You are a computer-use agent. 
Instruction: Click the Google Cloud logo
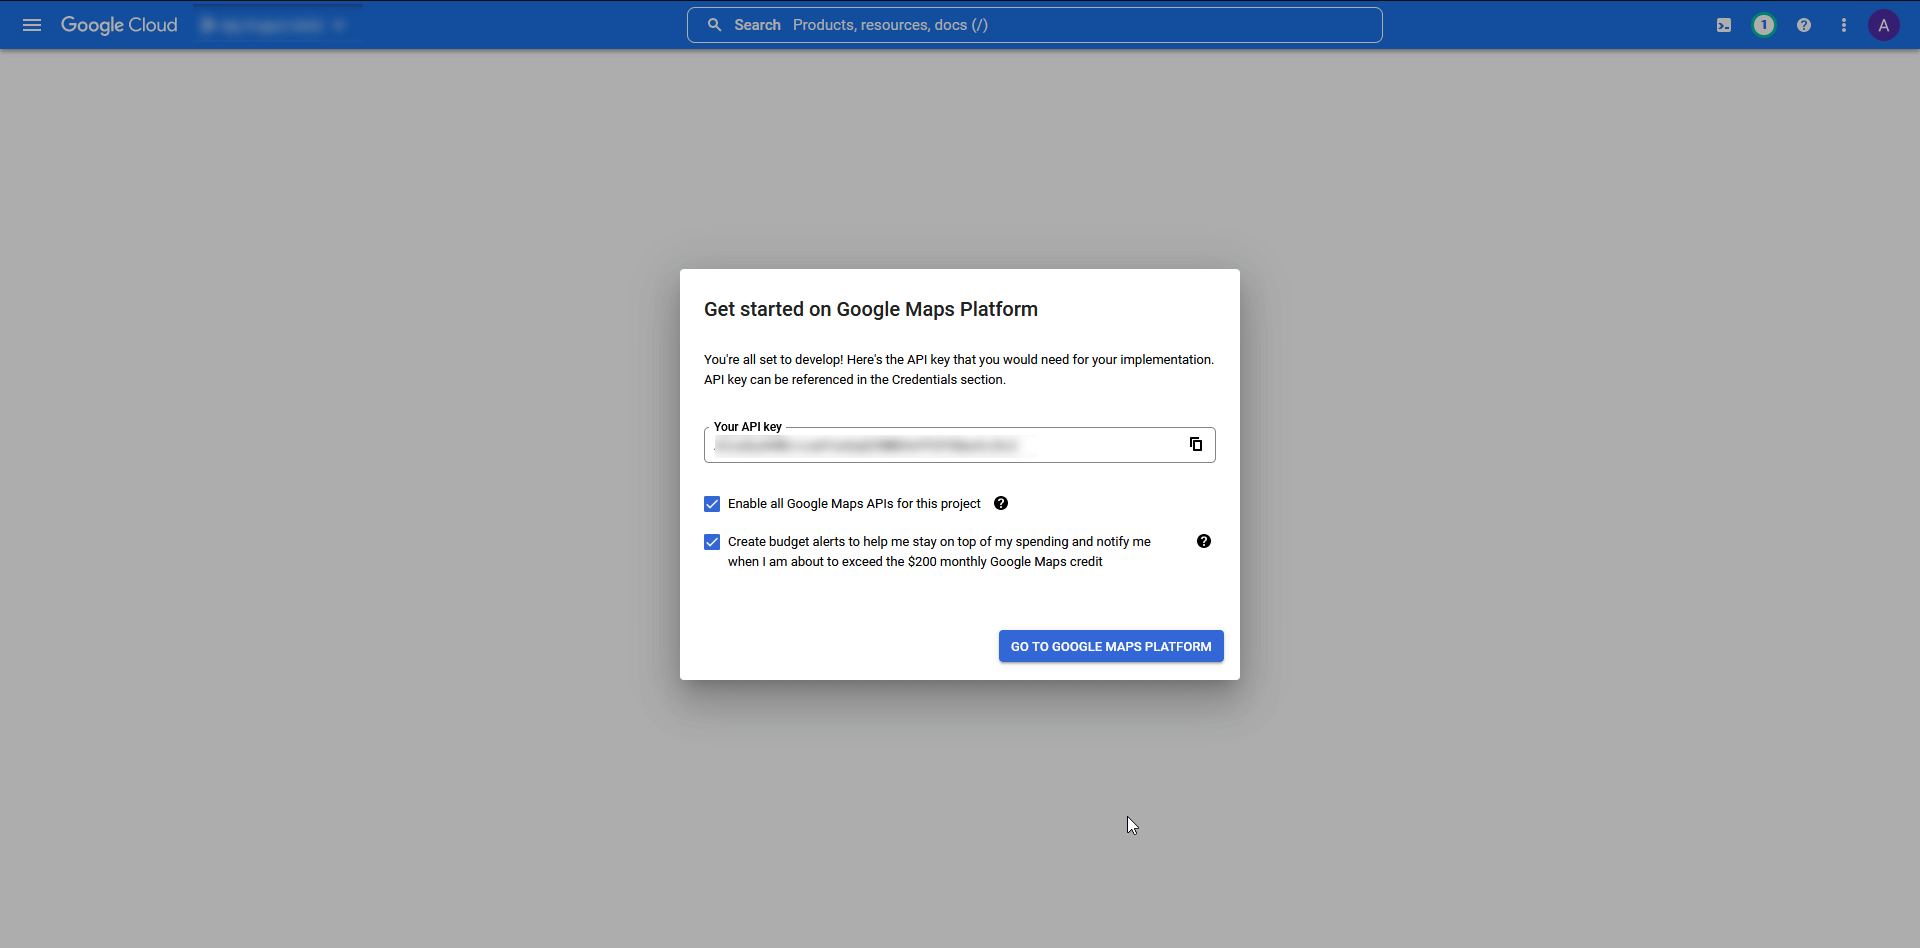[118, 25]
